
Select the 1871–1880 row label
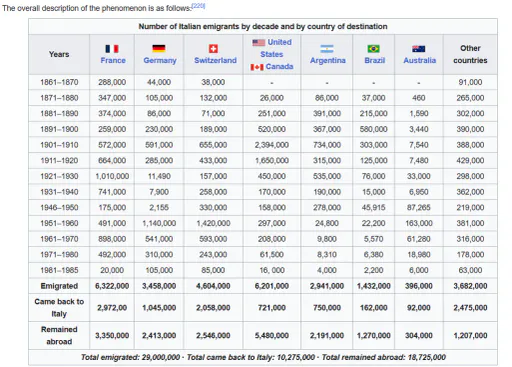point(59,98)
